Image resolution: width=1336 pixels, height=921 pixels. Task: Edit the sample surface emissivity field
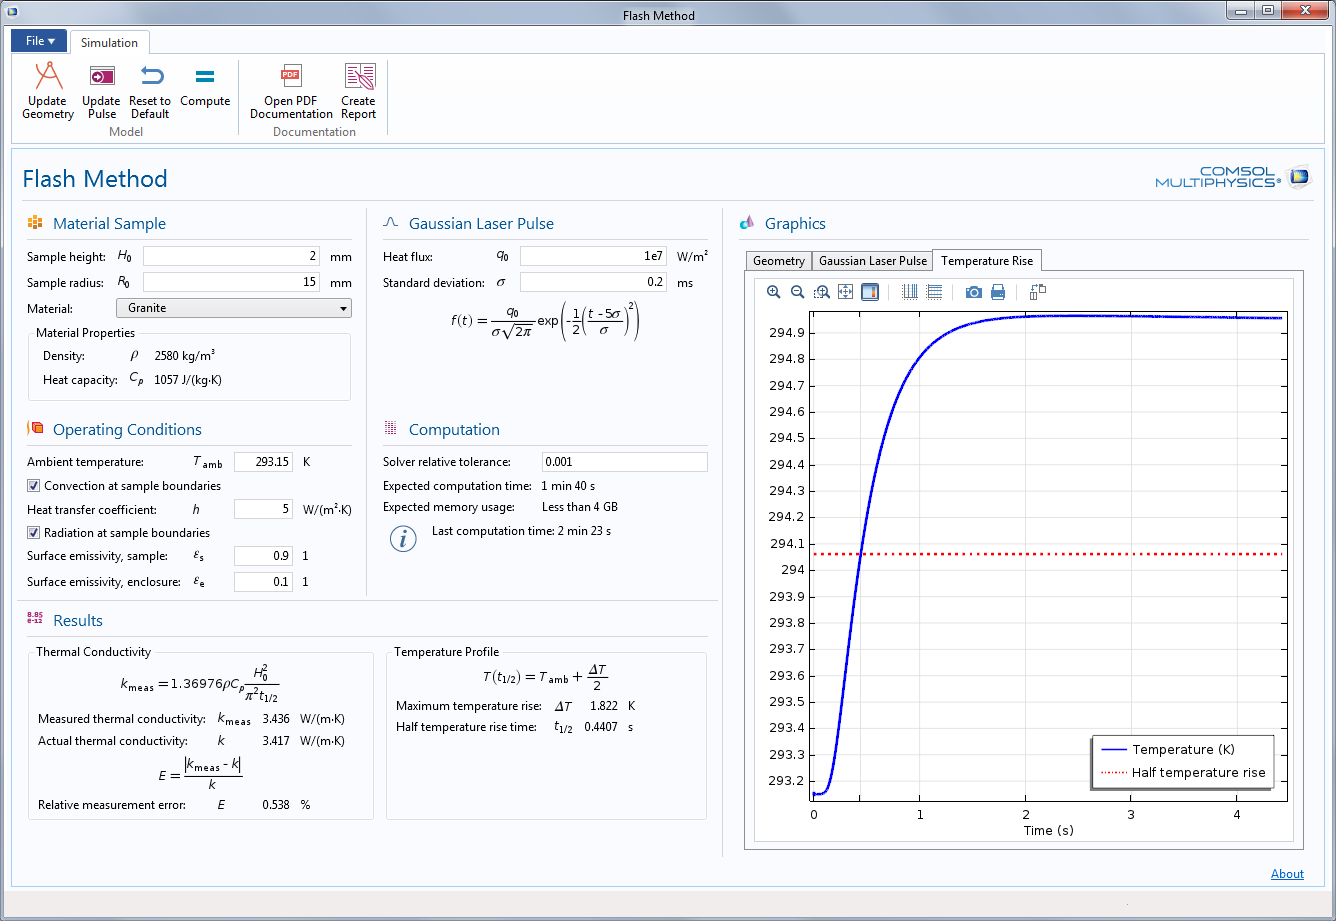pos(263,555)
